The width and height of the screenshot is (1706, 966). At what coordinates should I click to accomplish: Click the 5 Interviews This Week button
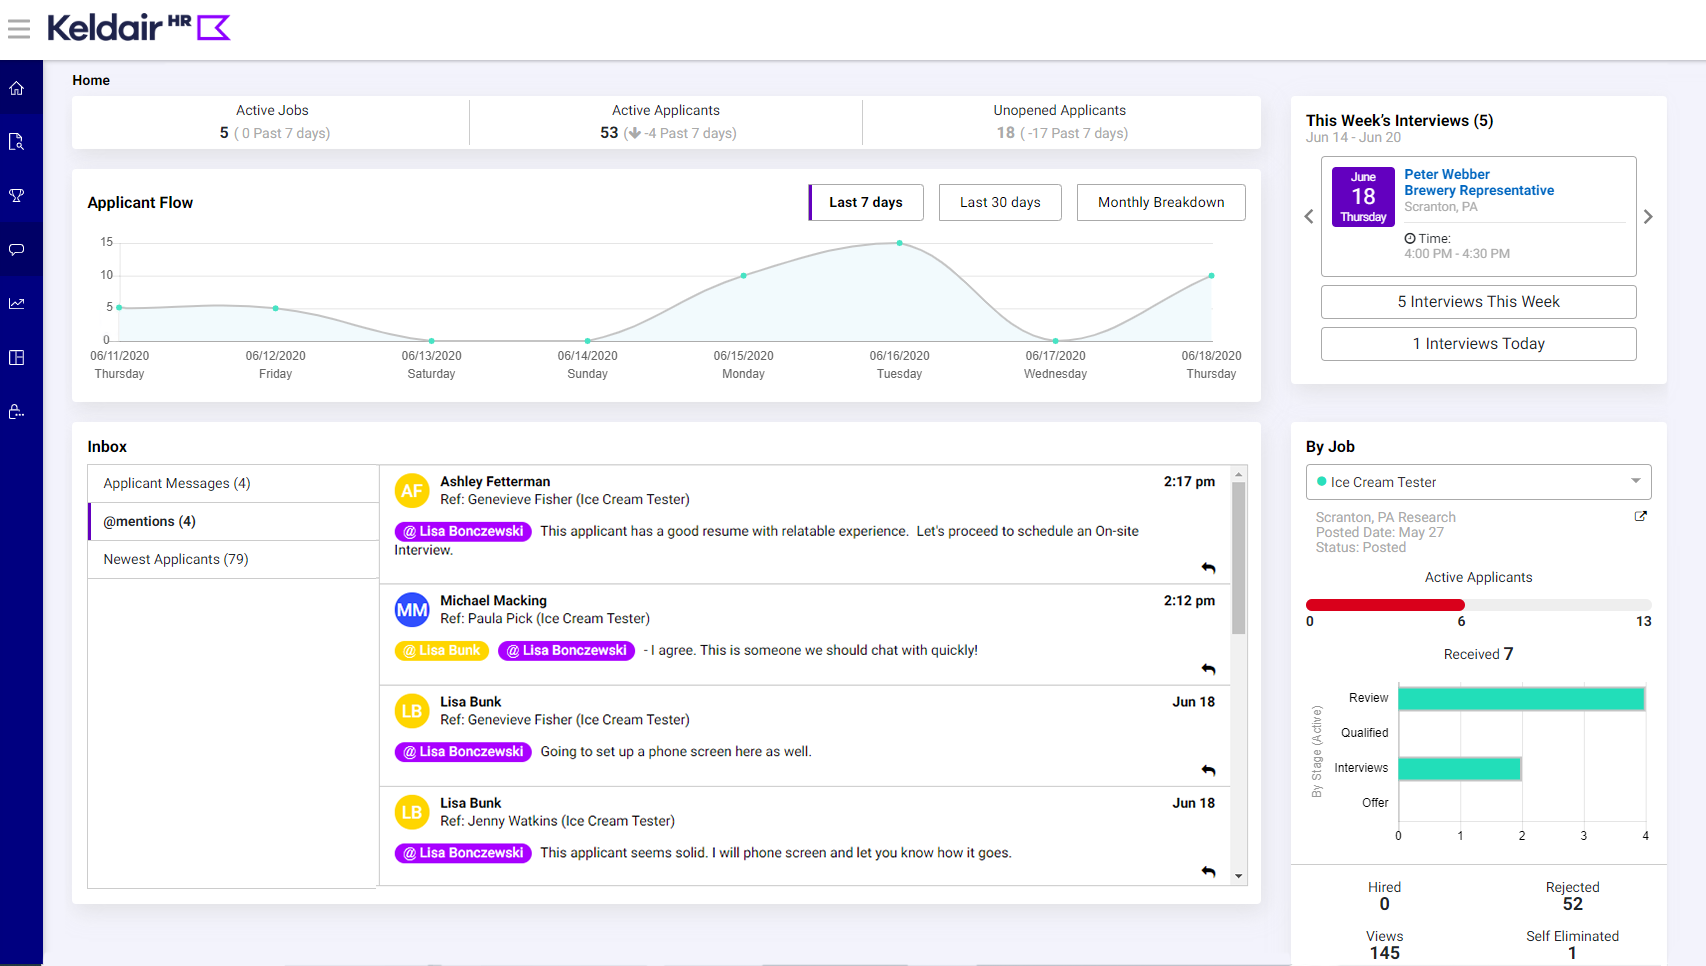tap(1478, 302)
